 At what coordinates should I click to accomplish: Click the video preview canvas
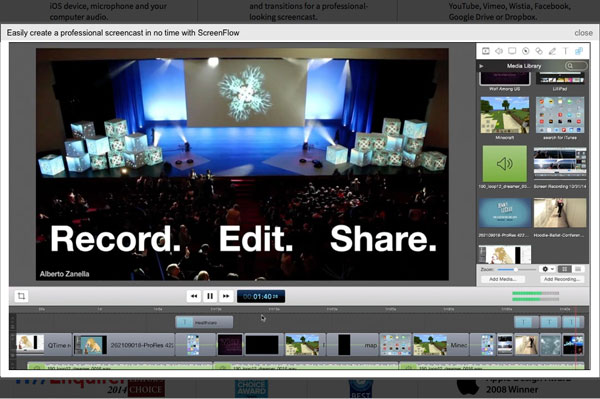pyautogui.click(x=242, y=164)
